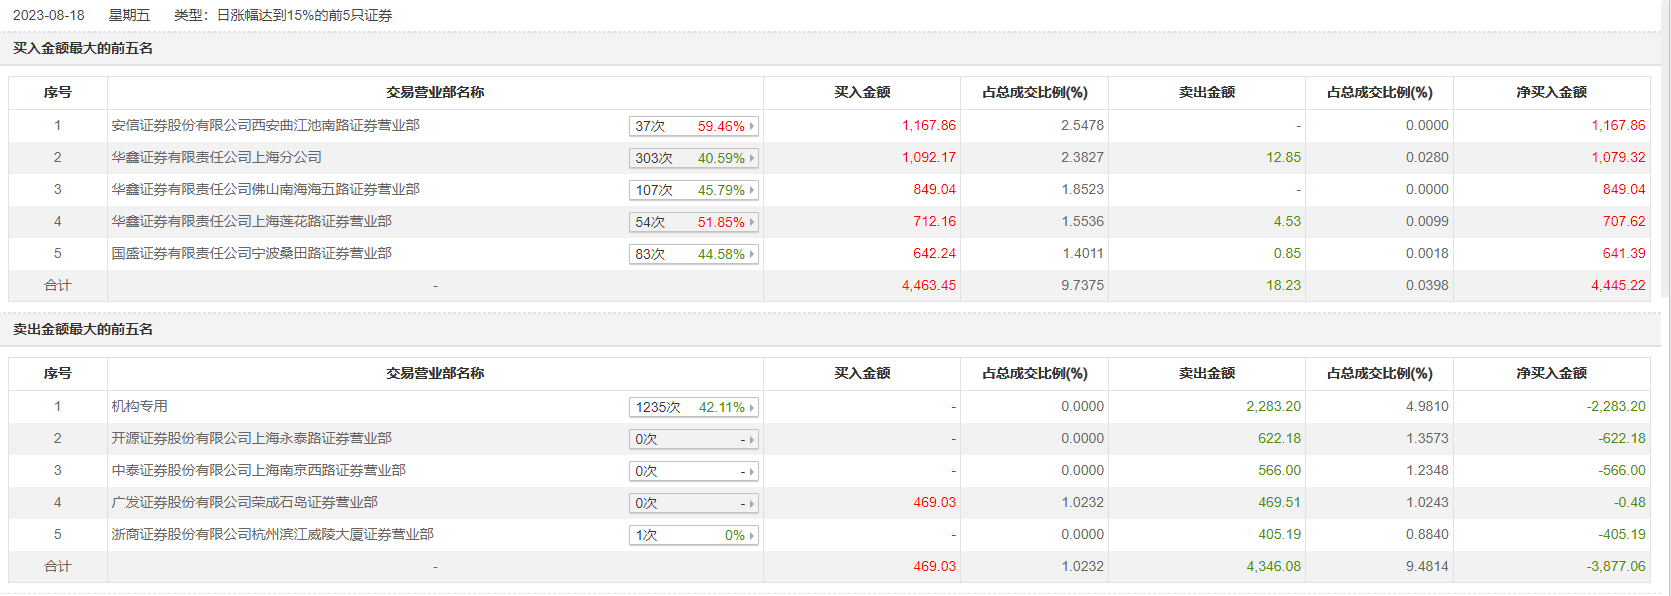Click 广发证券荣成石岛 branch name
The width and height of the screenshot is (1671, 596).
point(244,502)
